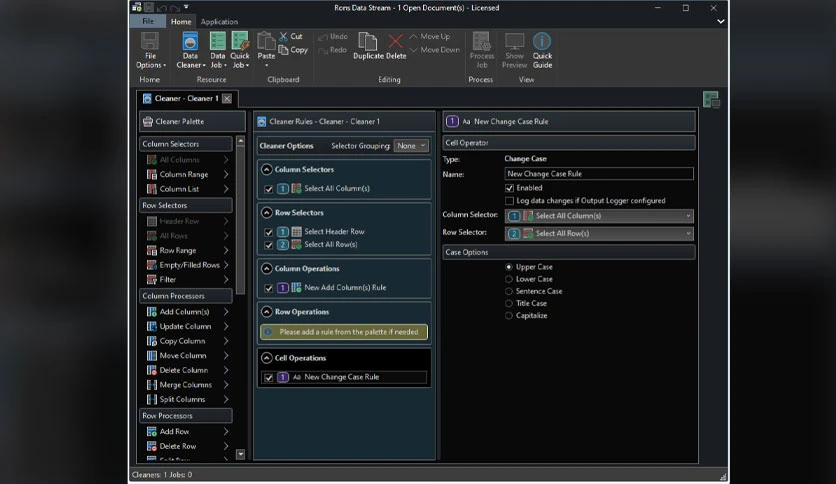Add the Split Columns processor
836x484 pixels.
pyautogui.click(x=186, y=399)
